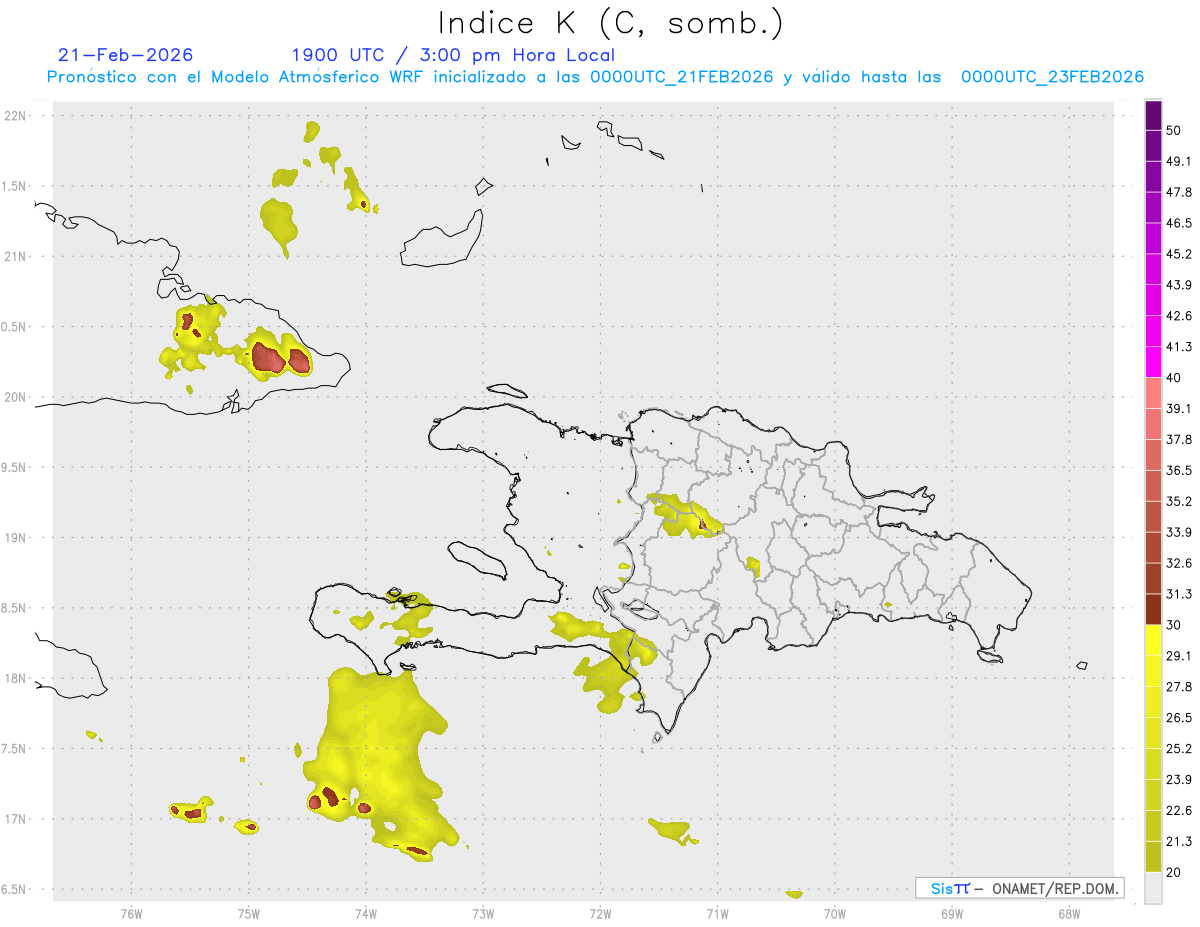Click the colorbar value 29.1
Image resolution: width=1200 pixels, height=927 pixels.
click(1179, 656)
